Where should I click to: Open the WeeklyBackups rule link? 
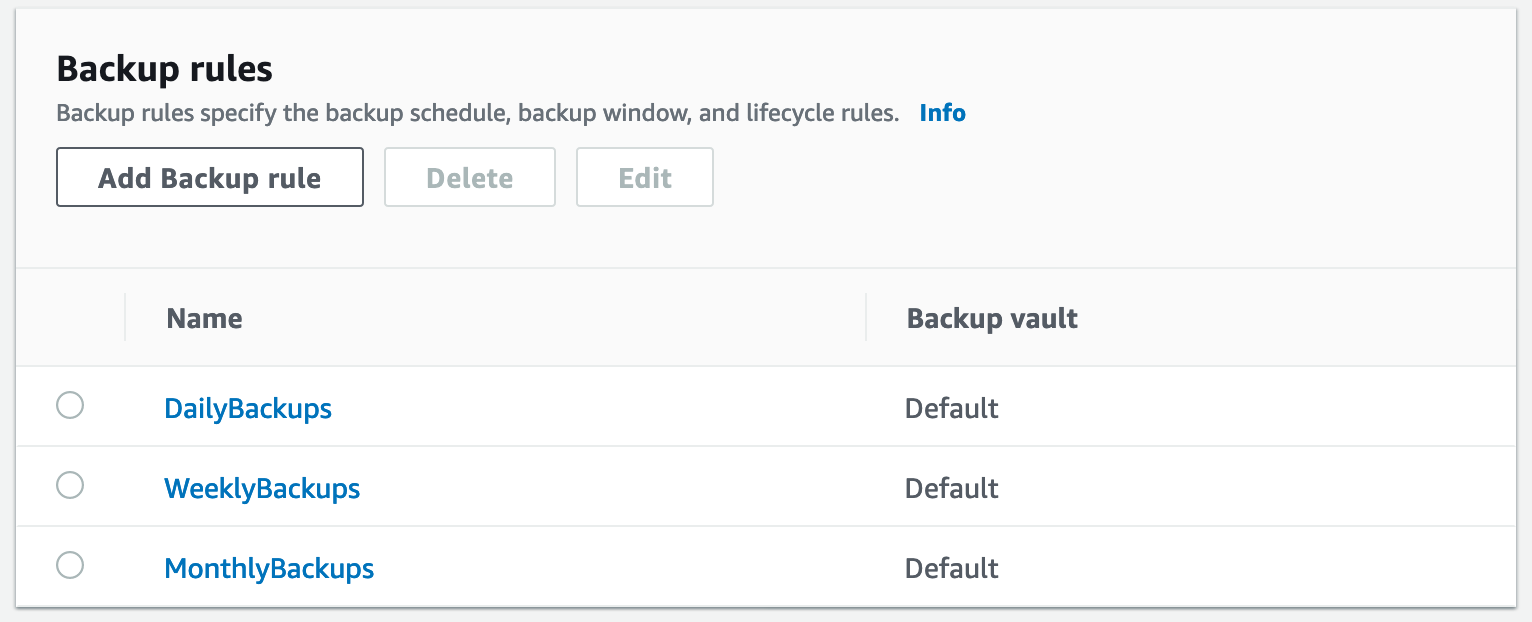[x=262, y=488]
